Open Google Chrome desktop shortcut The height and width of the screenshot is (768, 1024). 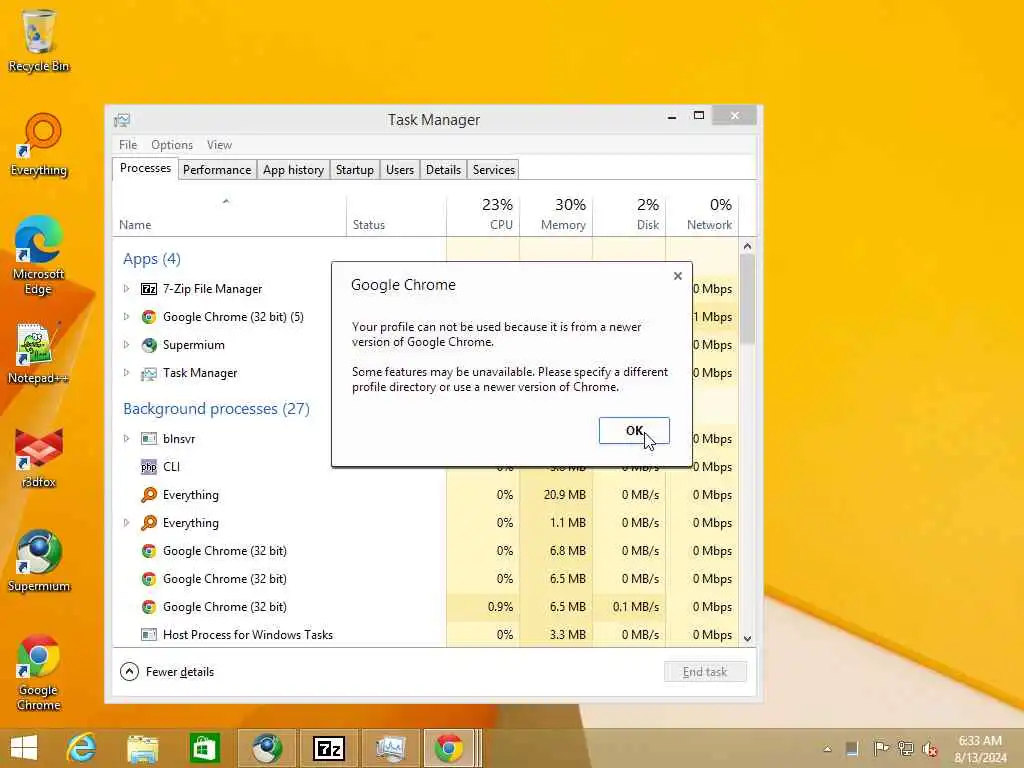[x=39, y=673]
